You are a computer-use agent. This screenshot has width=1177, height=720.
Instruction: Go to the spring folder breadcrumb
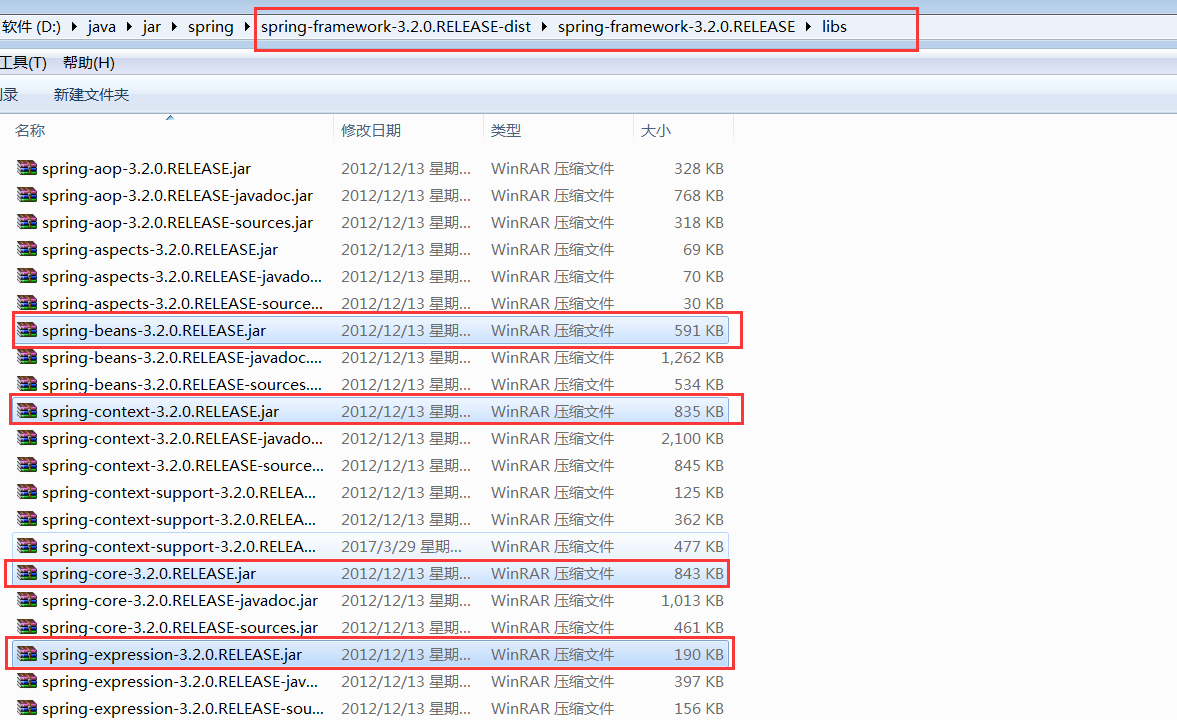point(211,27)
